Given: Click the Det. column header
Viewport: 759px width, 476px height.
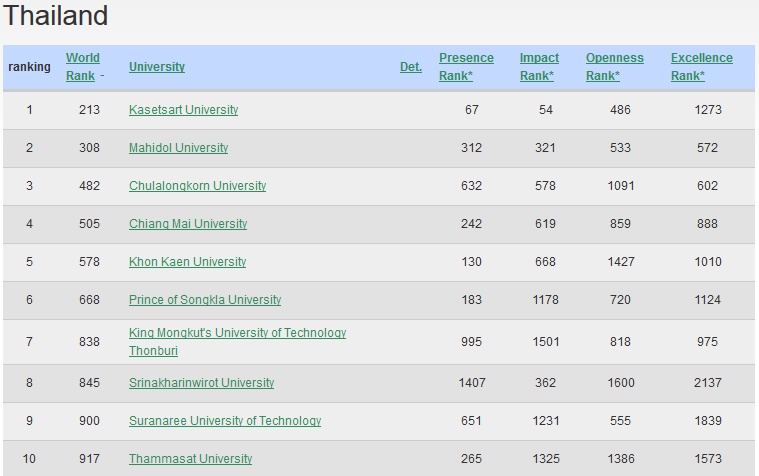Looking at the screenshot, I should click(x=410, y=67).
